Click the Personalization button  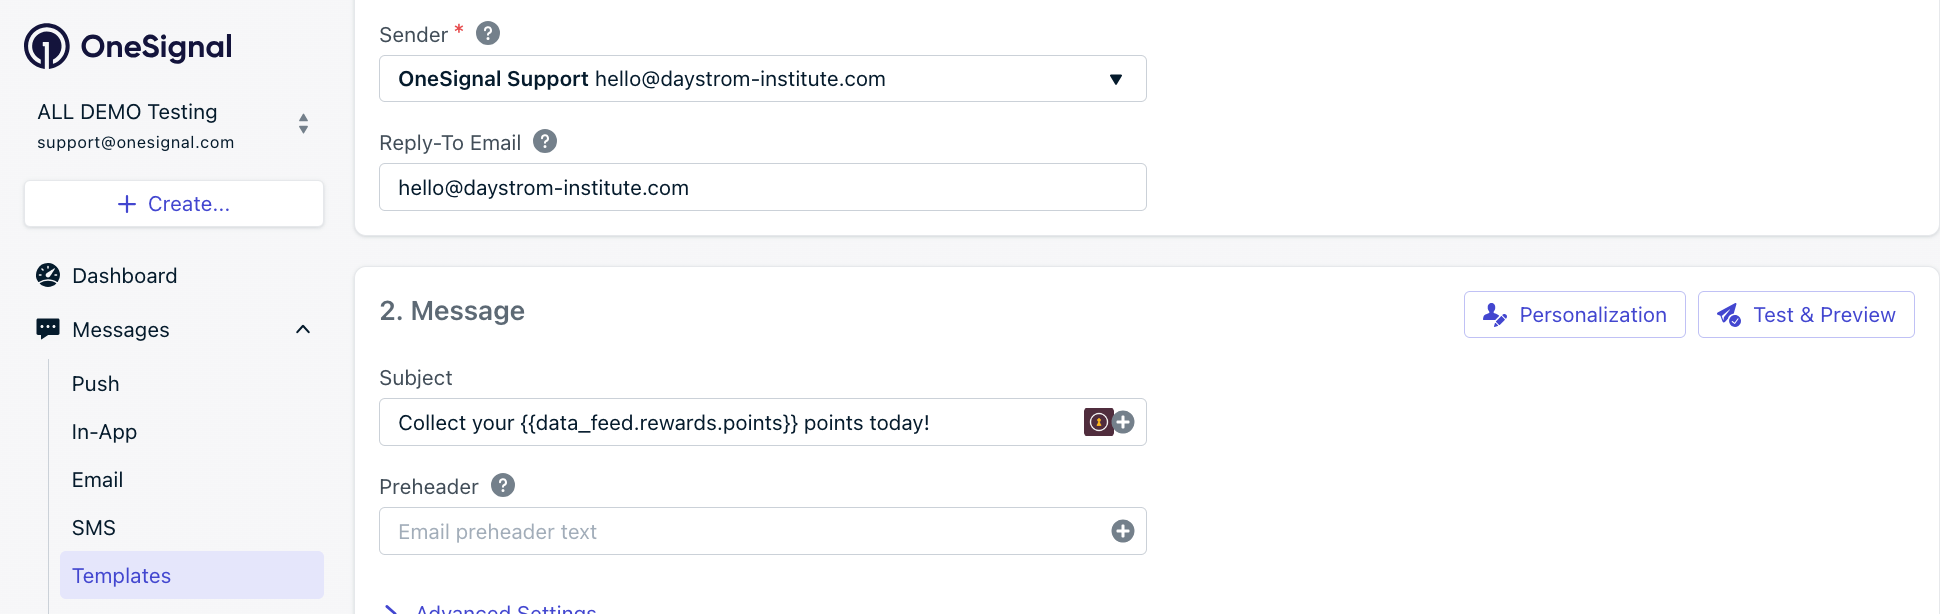pos(1575,315)
